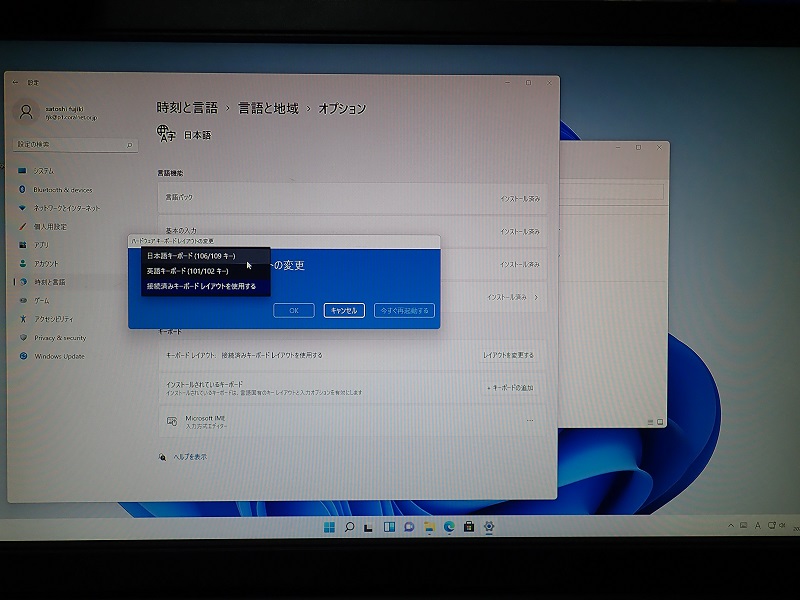Open Windows Update in the sidebar
Viewport: 800px width, 600px height.
point(59,356)
